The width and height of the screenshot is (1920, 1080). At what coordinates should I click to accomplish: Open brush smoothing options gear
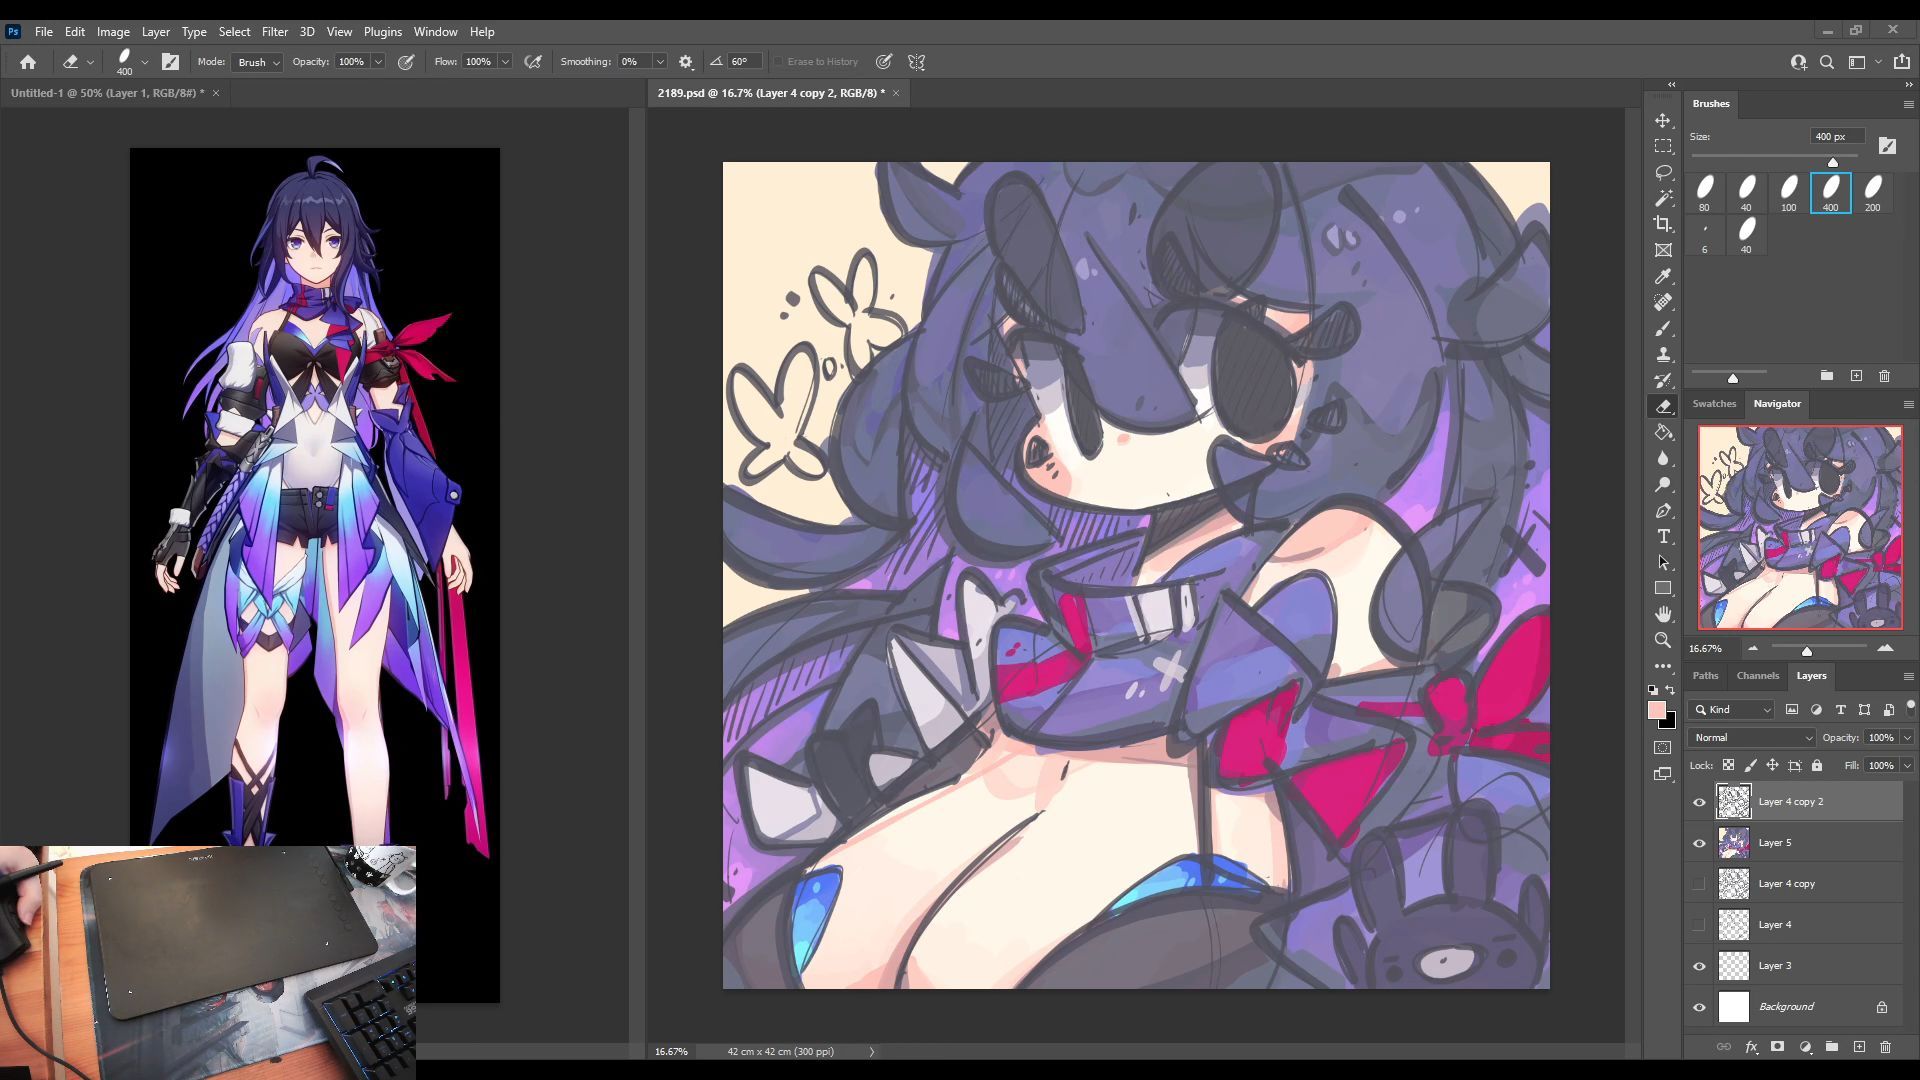point(685,62)
